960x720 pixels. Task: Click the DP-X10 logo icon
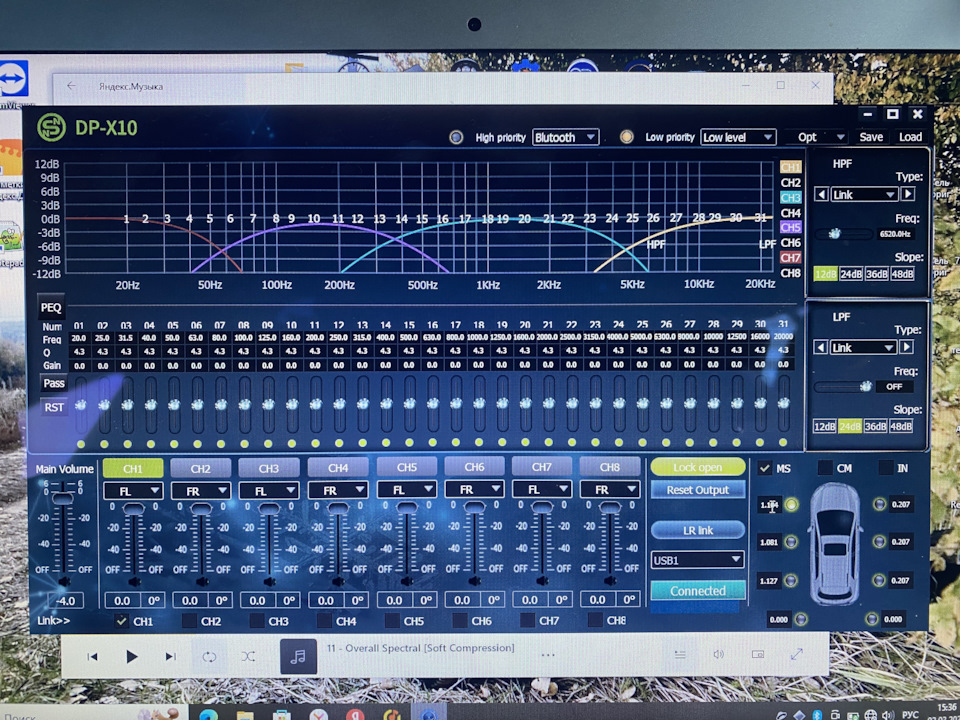point(51,127)
